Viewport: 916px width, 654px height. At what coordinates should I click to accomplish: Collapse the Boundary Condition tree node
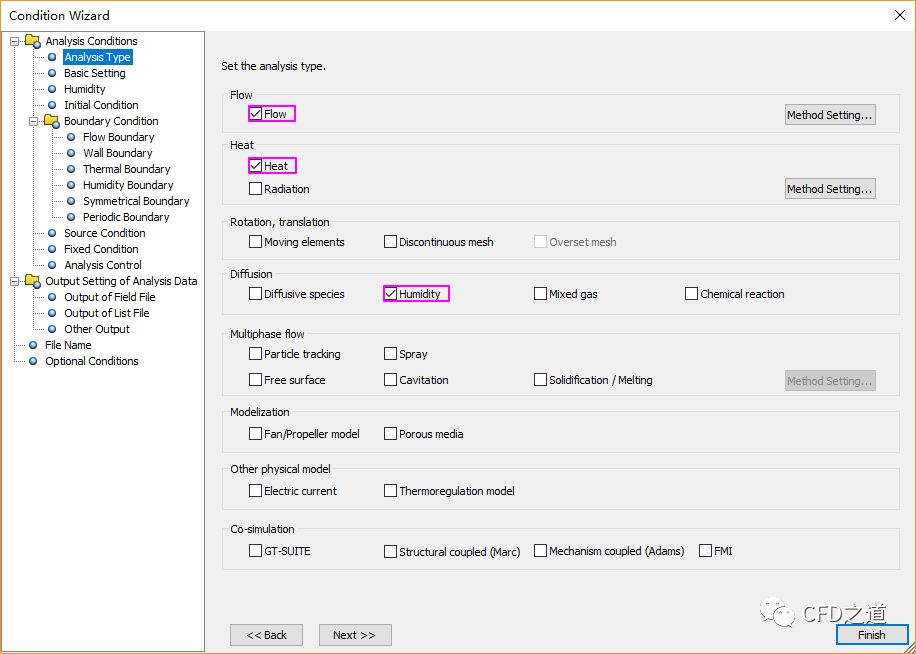(34, 121)
